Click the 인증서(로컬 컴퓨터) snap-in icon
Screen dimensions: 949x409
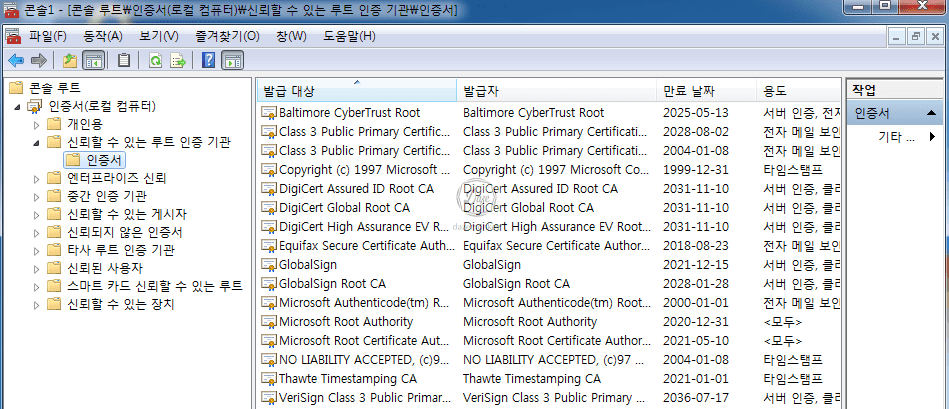pyautogui.click(x=35, y=107)
